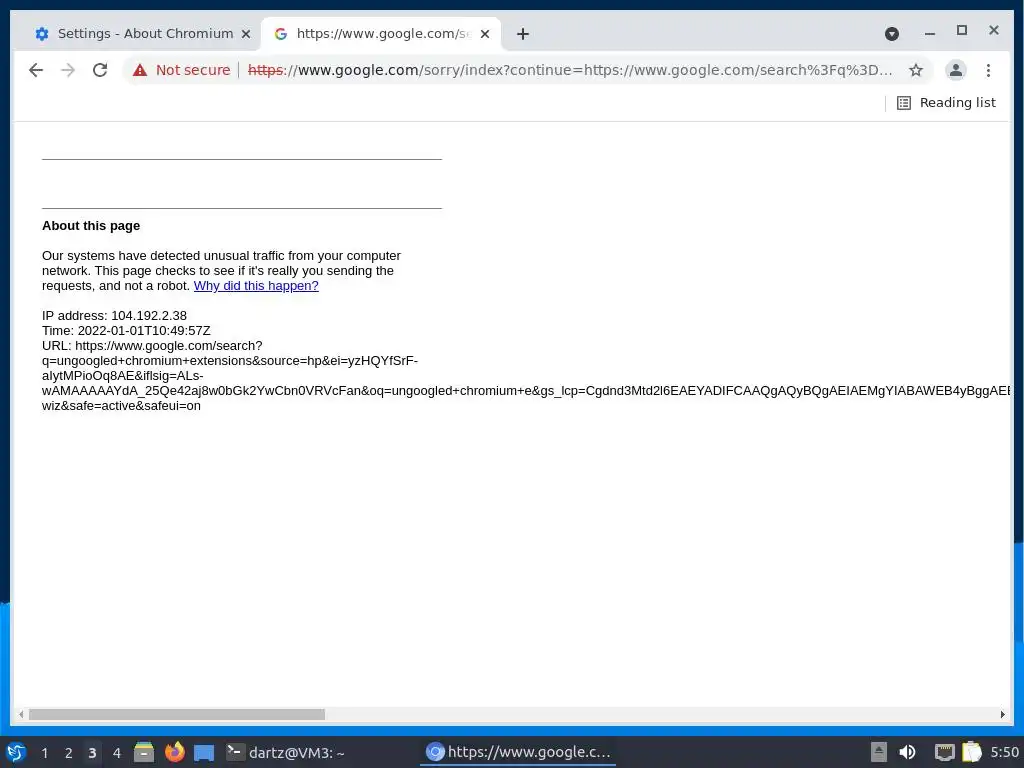Switch to workspace 2

[68, 753]
